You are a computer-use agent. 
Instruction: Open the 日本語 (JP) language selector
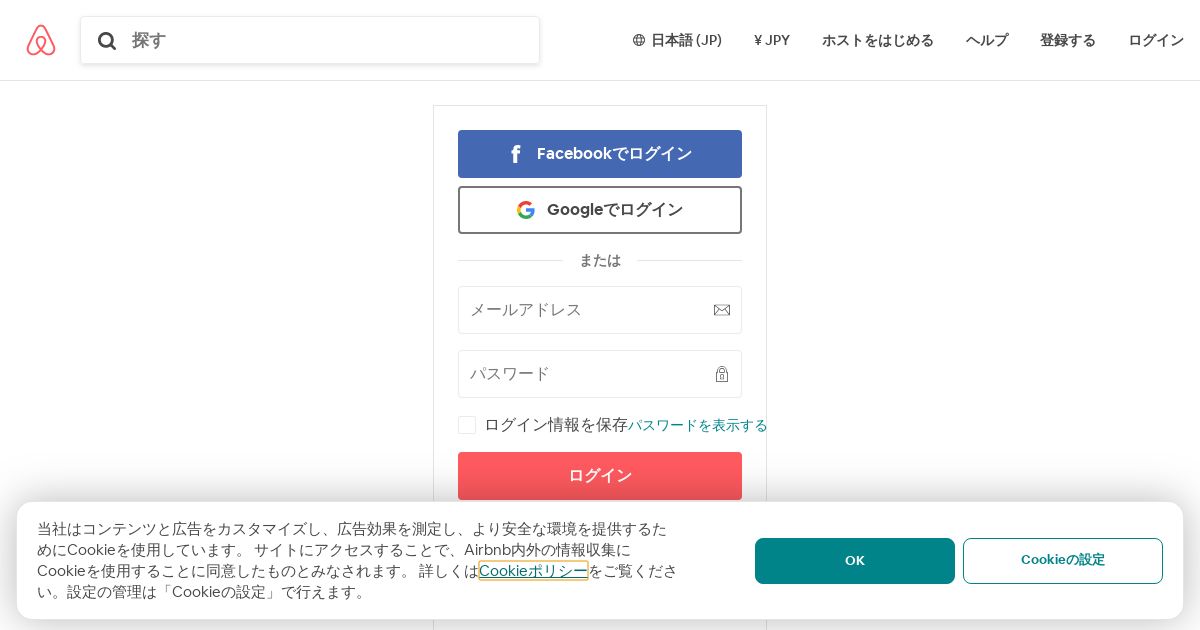pyautogui.click(x=677, y=40)
